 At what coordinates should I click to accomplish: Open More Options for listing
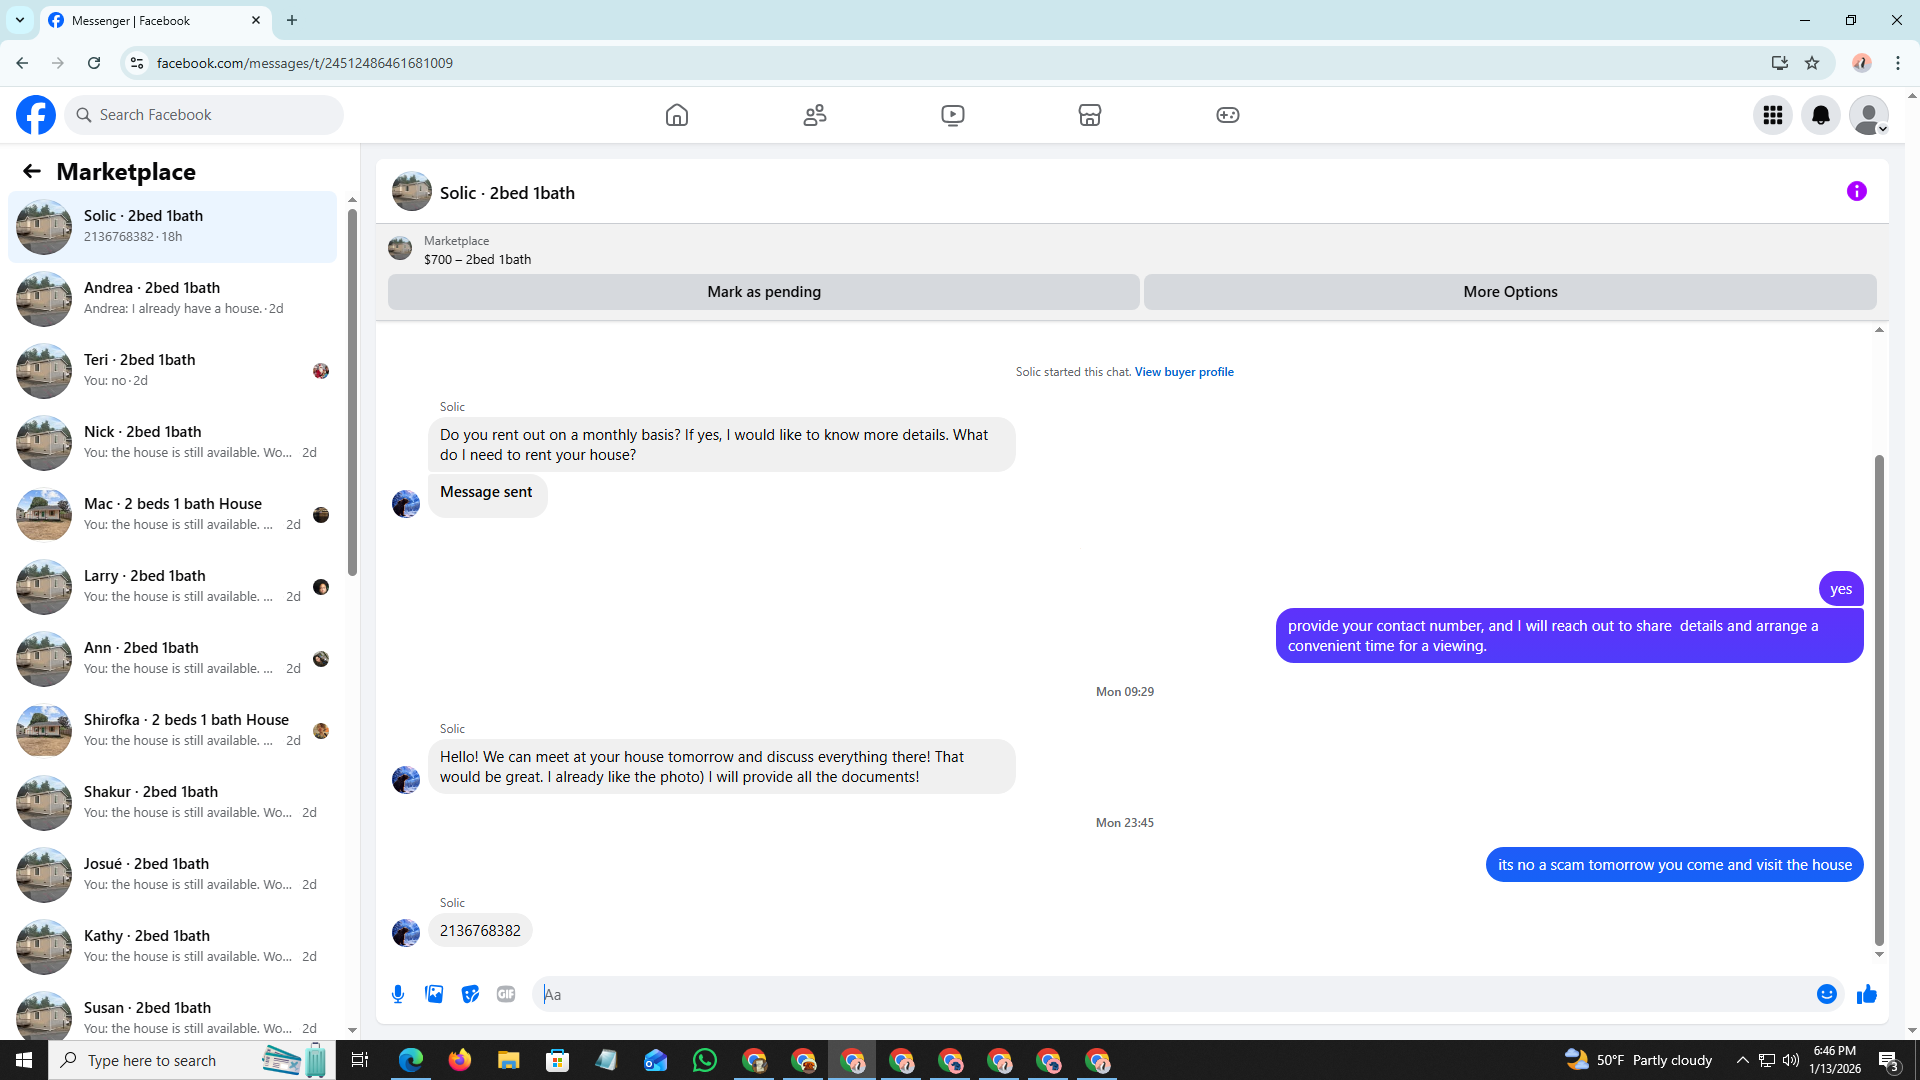click(x=1509, y=292)
